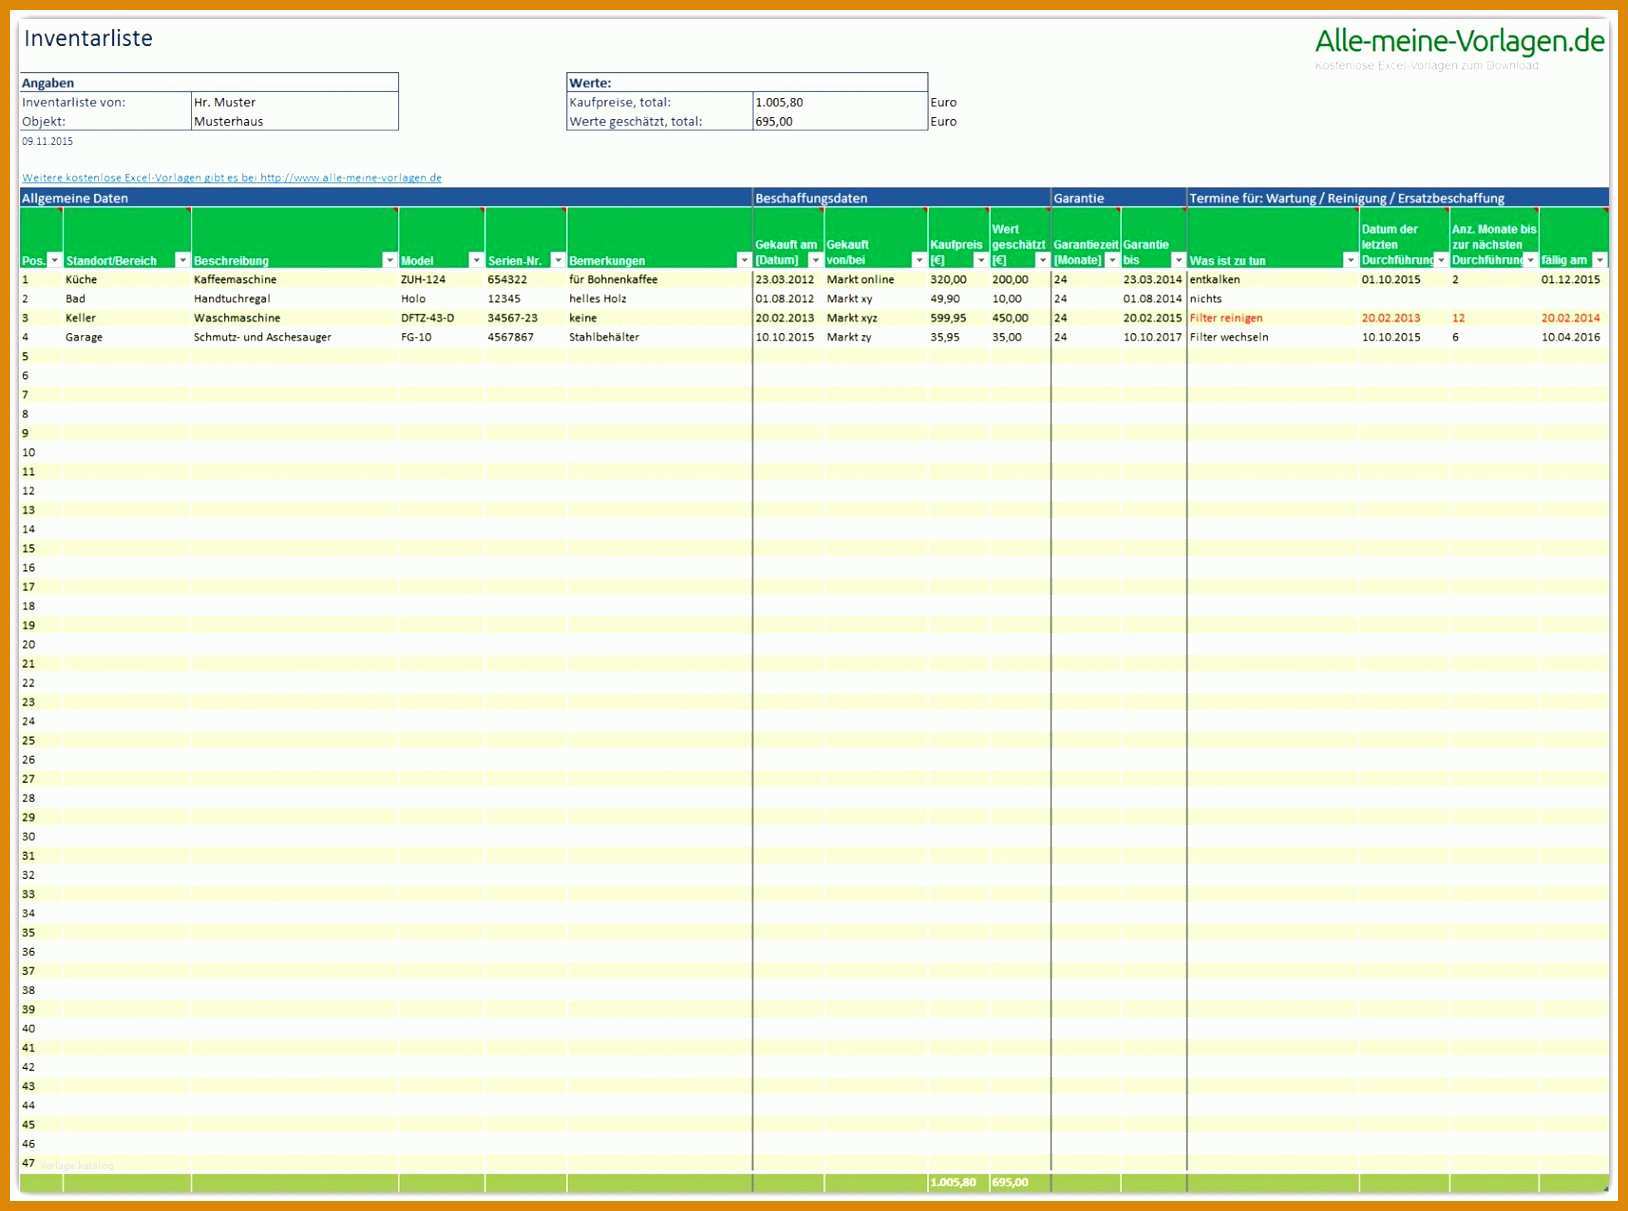1628x1211 pixels.
Task: Open the Gekauft am [Datum] filter dropdown
Action: [x=815, y=260]
